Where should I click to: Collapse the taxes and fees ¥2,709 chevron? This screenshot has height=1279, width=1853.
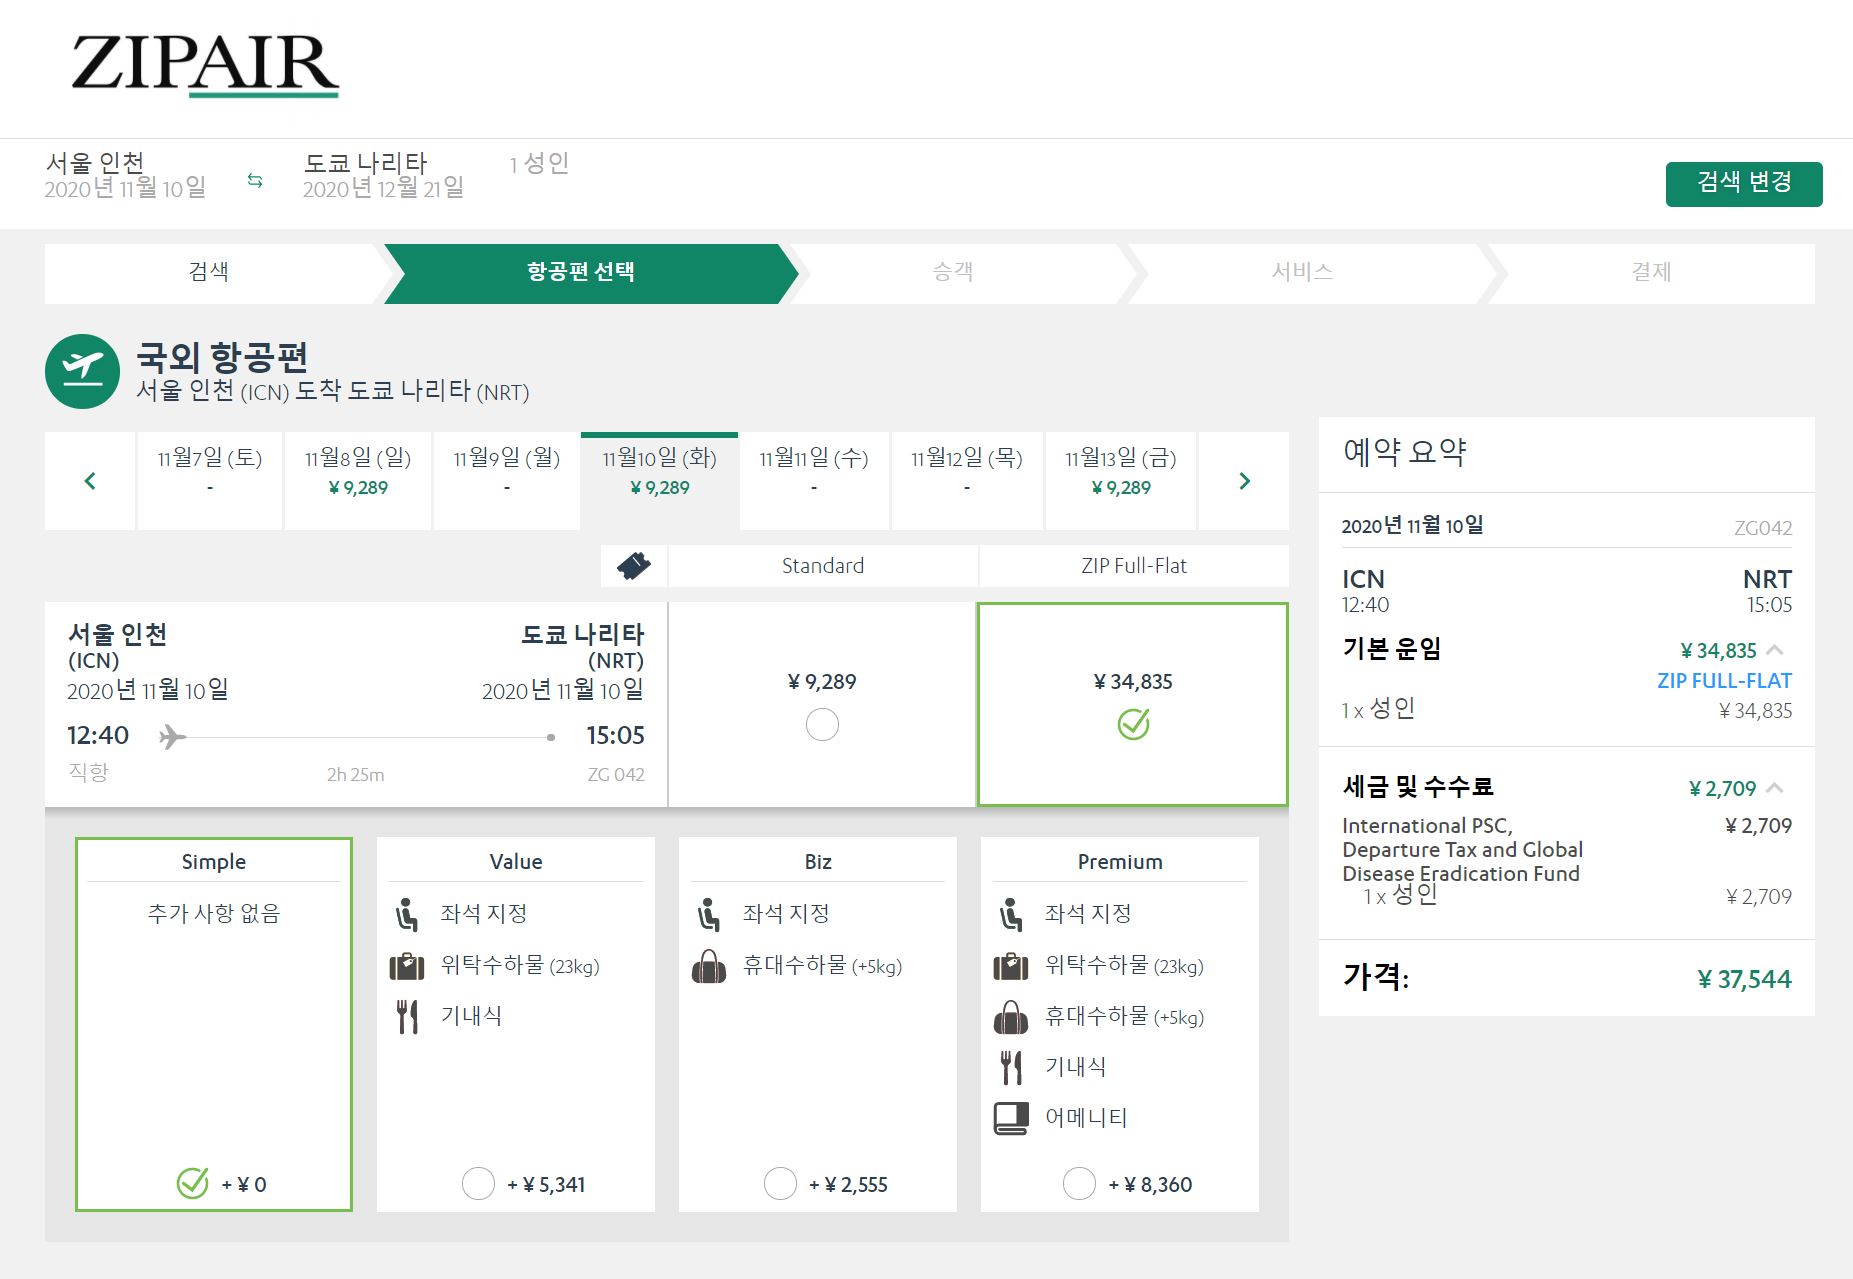click(x=1775, y=788)
